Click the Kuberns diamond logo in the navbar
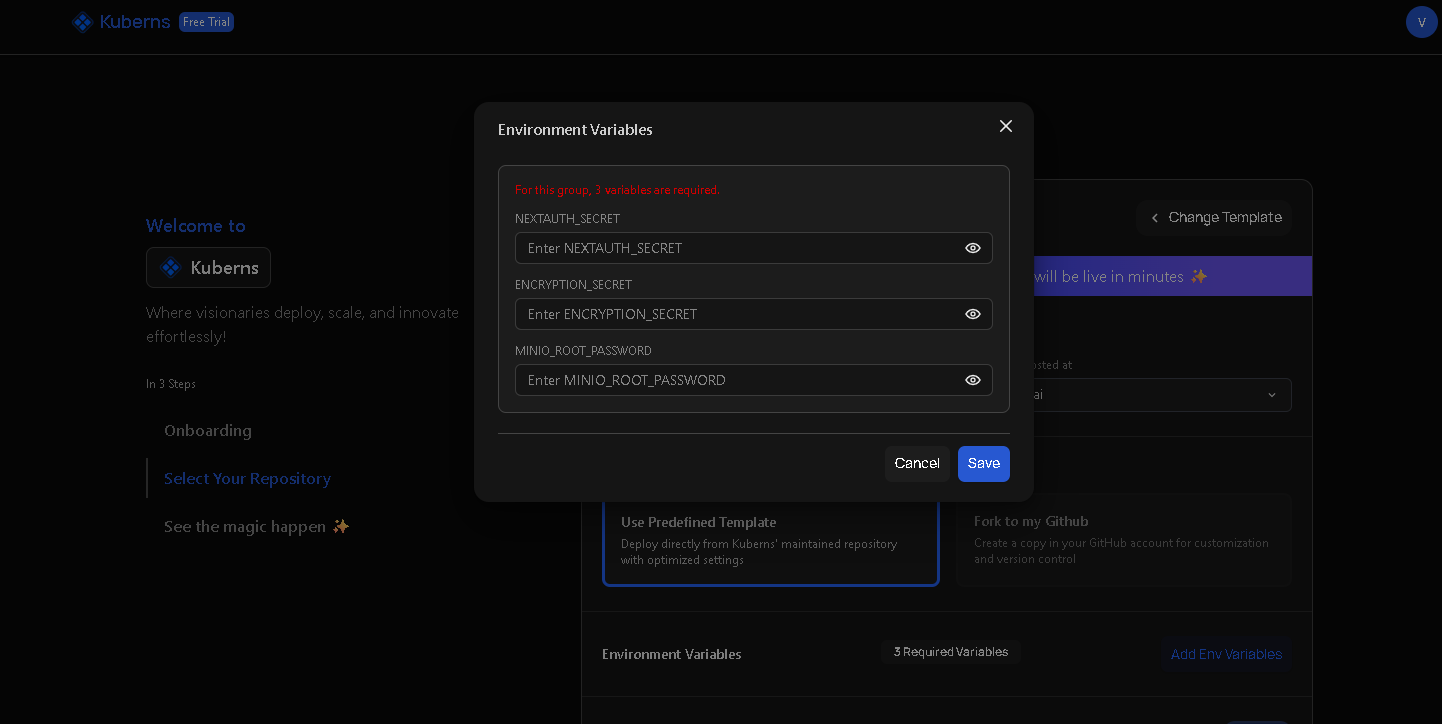The width and height of the screenshot is (1442, 724). pos(82,21)
